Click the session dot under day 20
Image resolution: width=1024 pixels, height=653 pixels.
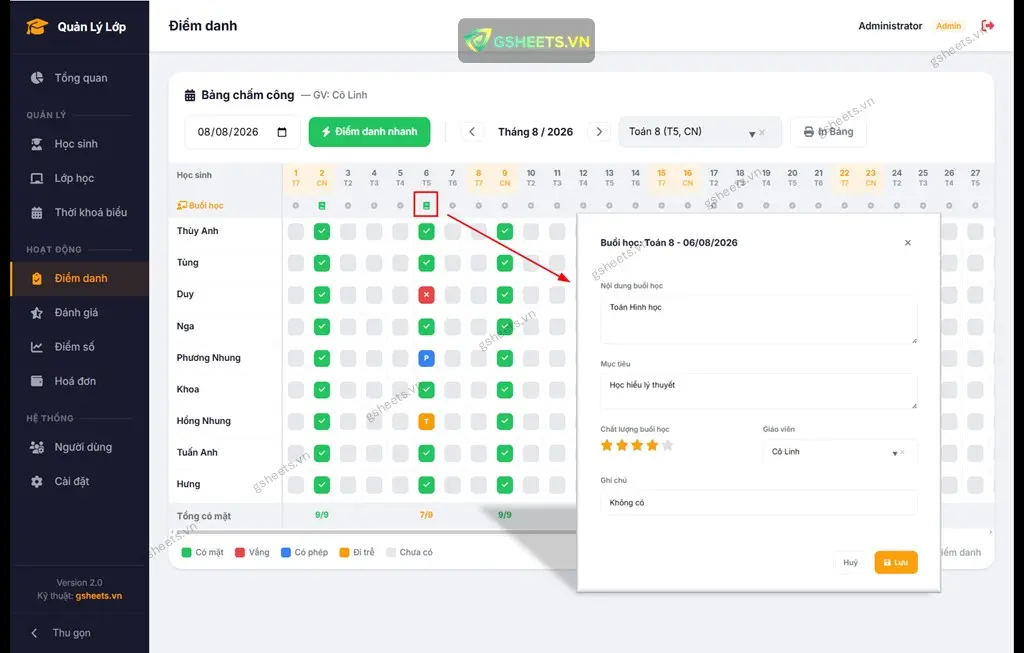coord(792,206)
